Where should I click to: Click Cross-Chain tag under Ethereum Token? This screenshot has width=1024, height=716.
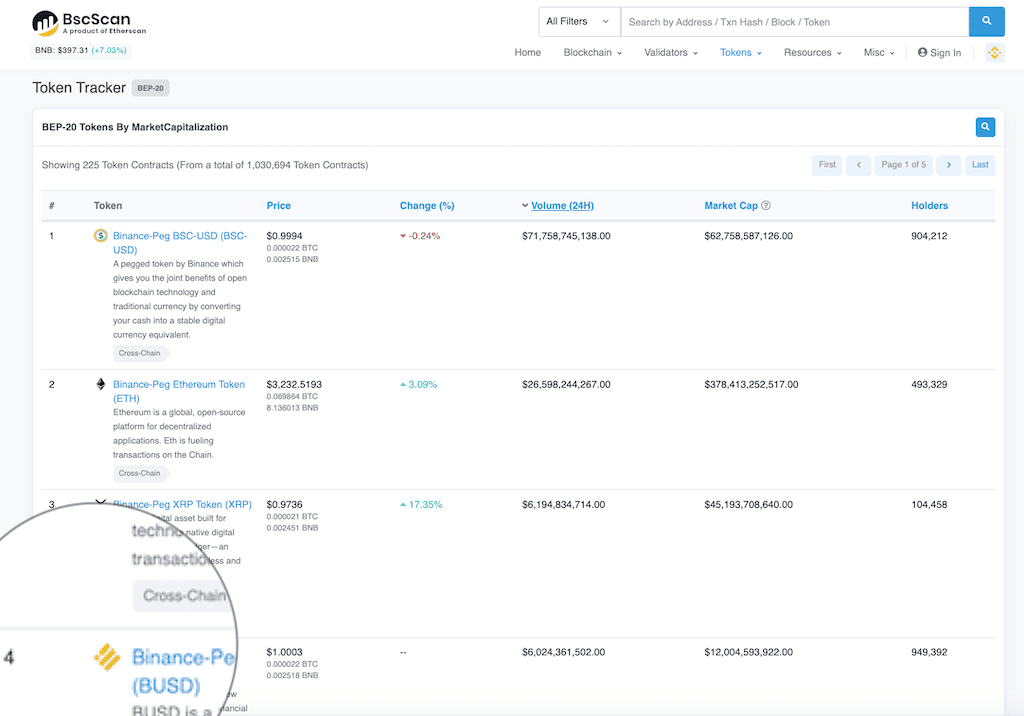pos(141,473)
